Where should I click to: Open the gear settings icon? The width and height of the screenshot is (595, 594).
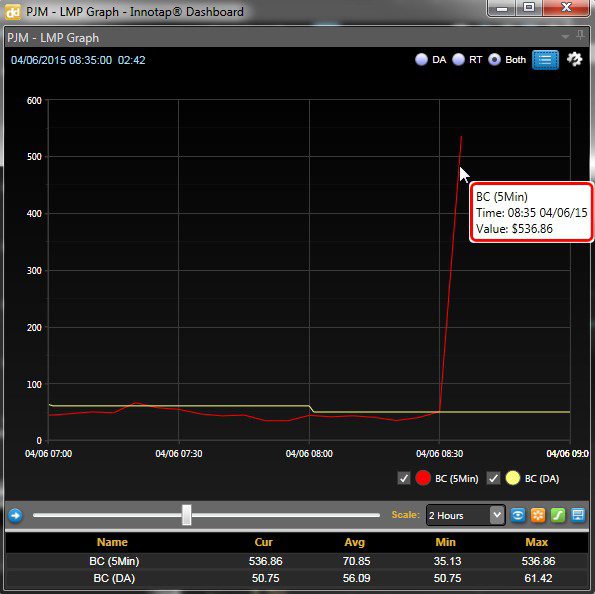[575, 59]
